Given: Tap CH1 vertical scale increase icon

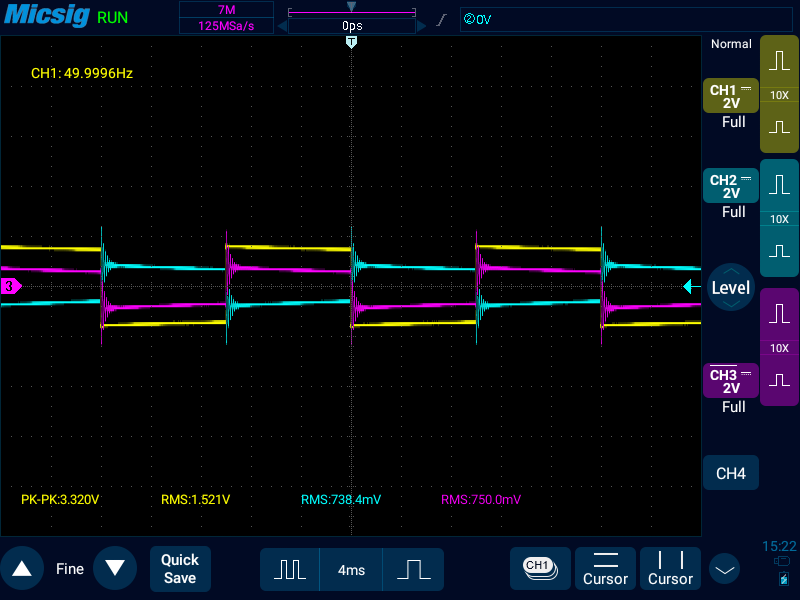Looking at the screenshot, I should click(779, 62).
